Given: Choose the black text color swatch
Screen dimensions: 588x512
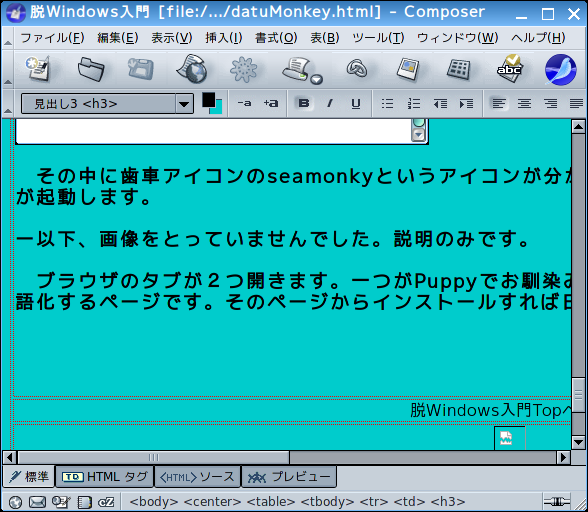Looking at the screenshot, I should pyautogui.click(x=208, y=100).
